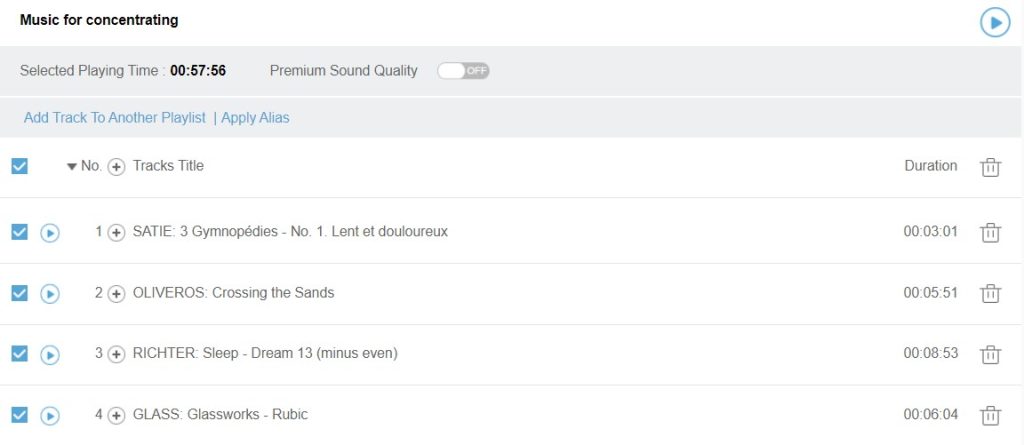Uncheck the select-all tracks checkbox
The width and height of the screenshot is (1024, 445).
coord(19,166)
